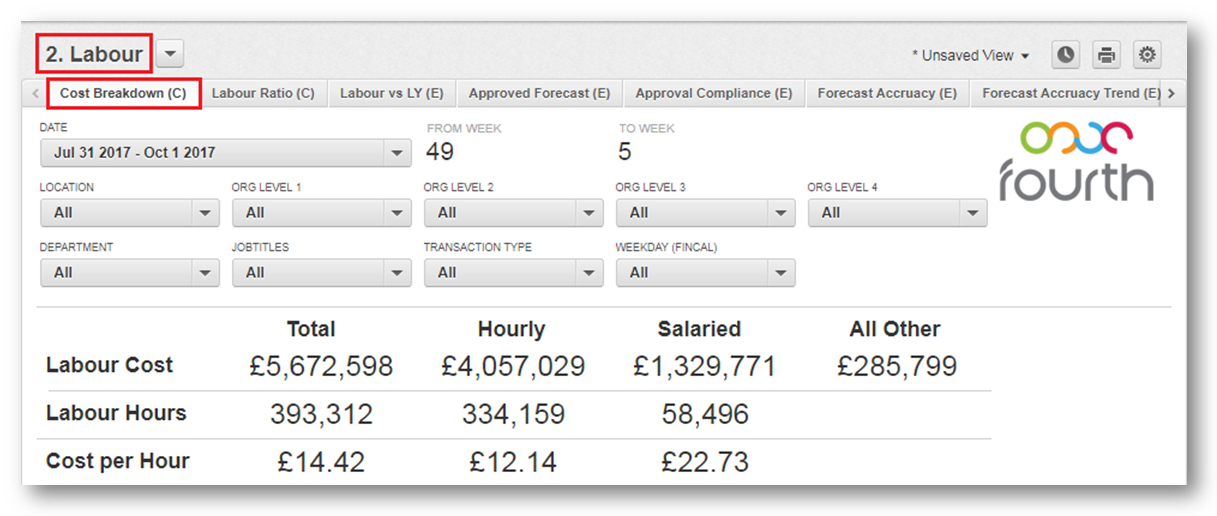1217x516 pixels.
Task: Open the settings gear icon
Action: [x=1147, y=55]
